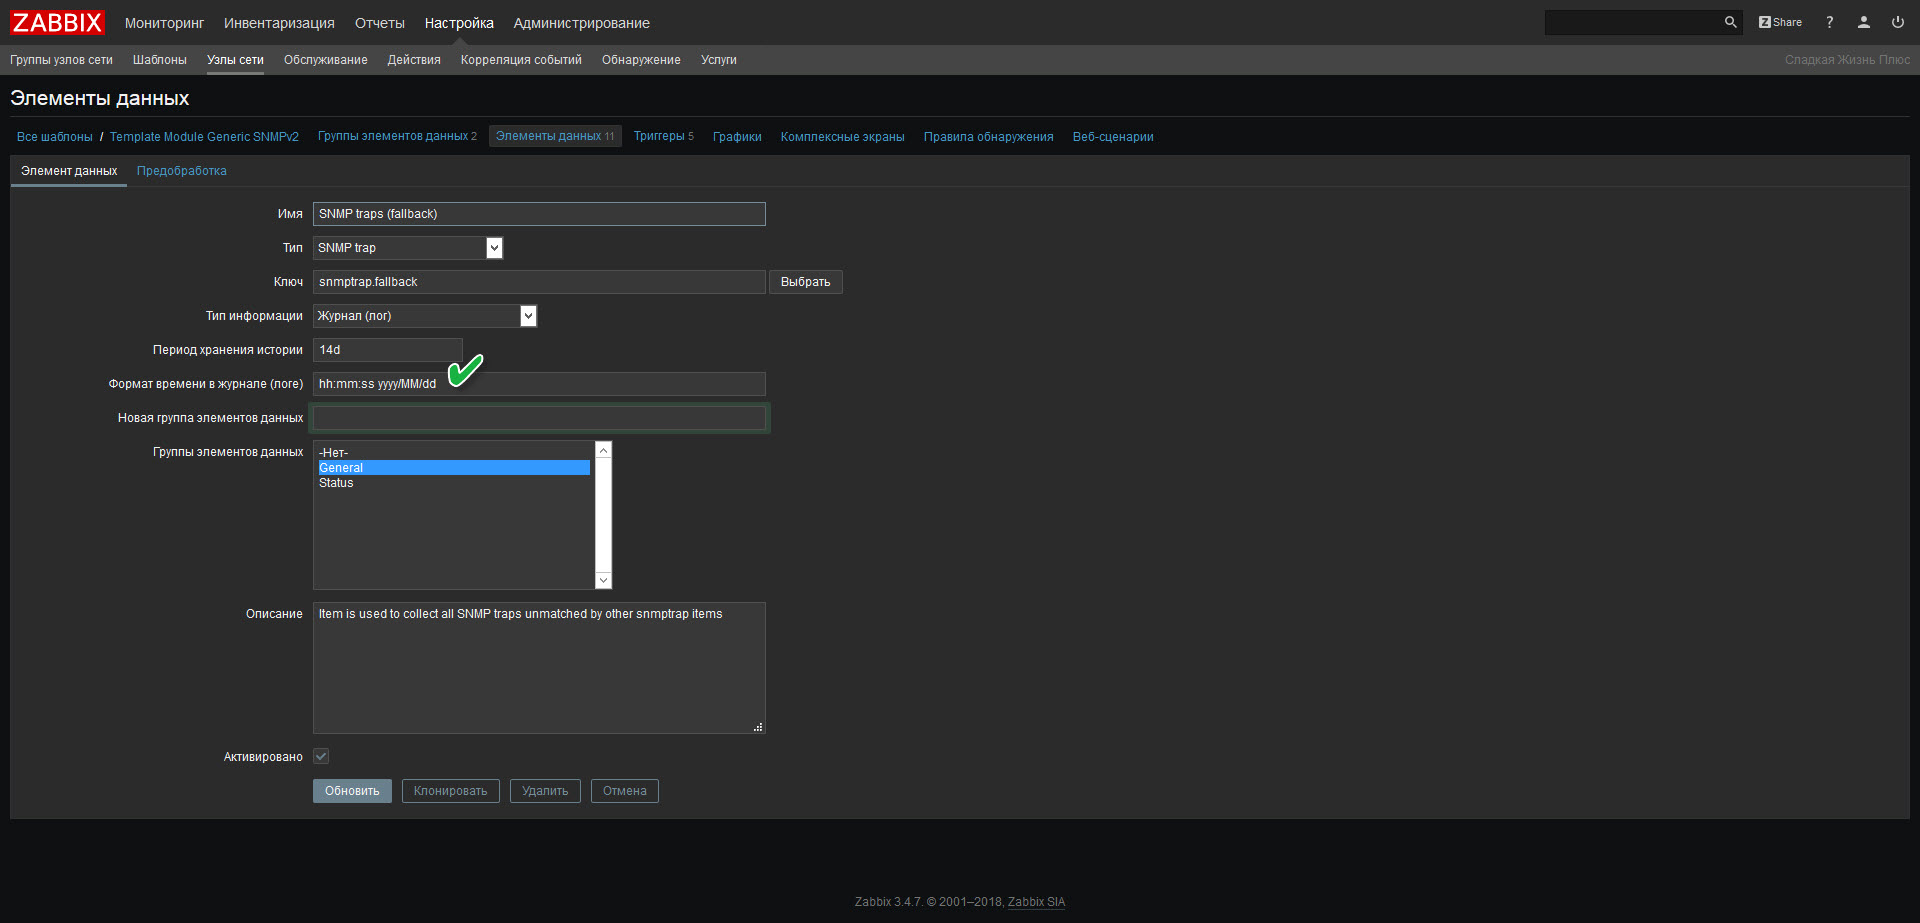Viewport: 1920px width, 923px height.
Task: Go to Услуги submenu
Action: point(719,60)
